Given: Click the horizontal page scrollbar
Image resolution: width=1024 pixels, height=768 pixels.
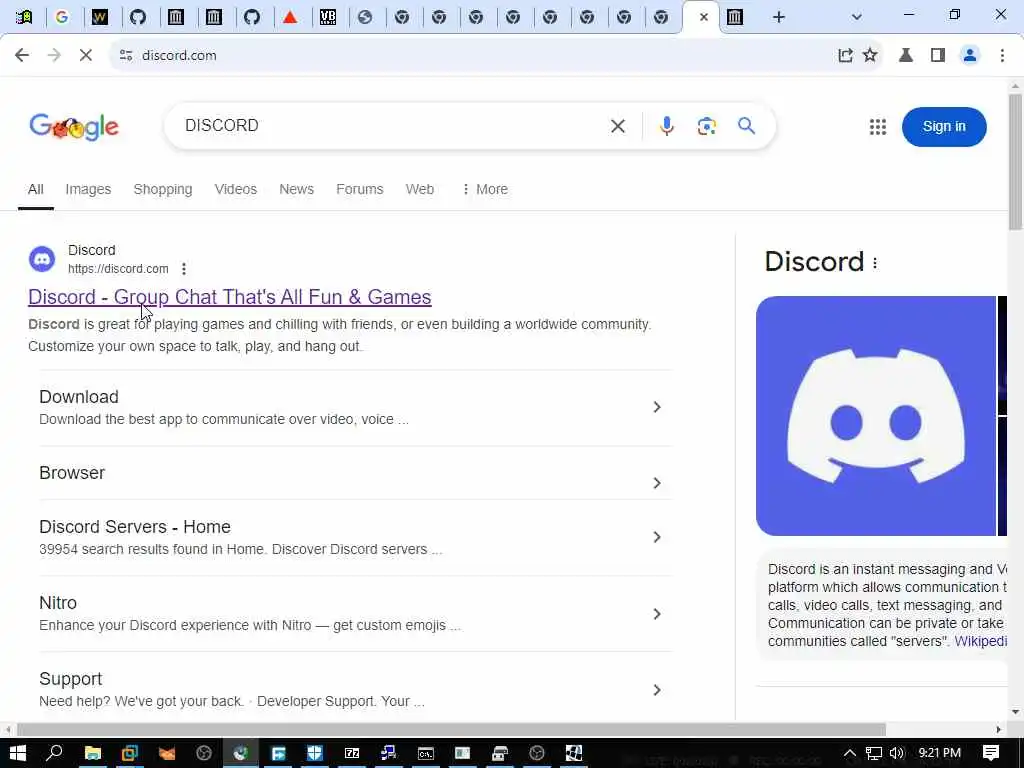Looking at the screenshot, I should coord(451,729).
